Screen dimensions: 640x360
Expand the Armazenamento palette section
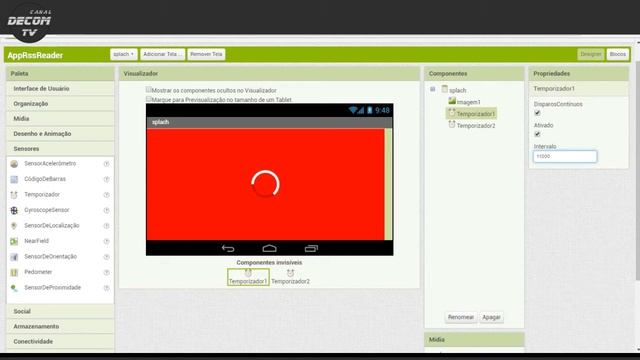(60, 327)
